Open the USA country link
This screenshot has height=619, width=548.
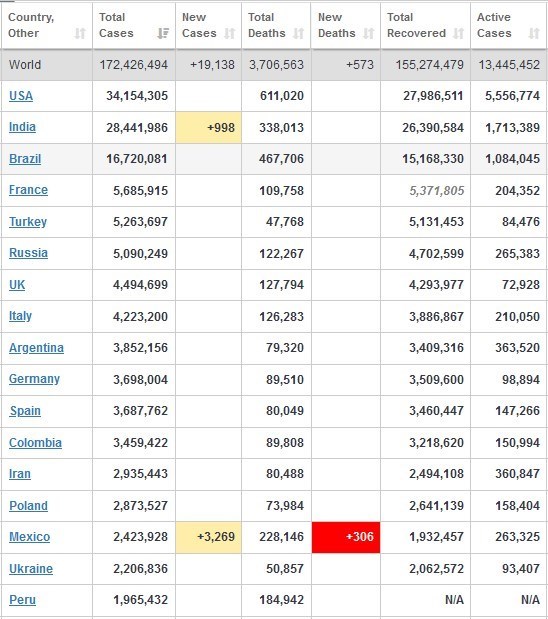21,96
